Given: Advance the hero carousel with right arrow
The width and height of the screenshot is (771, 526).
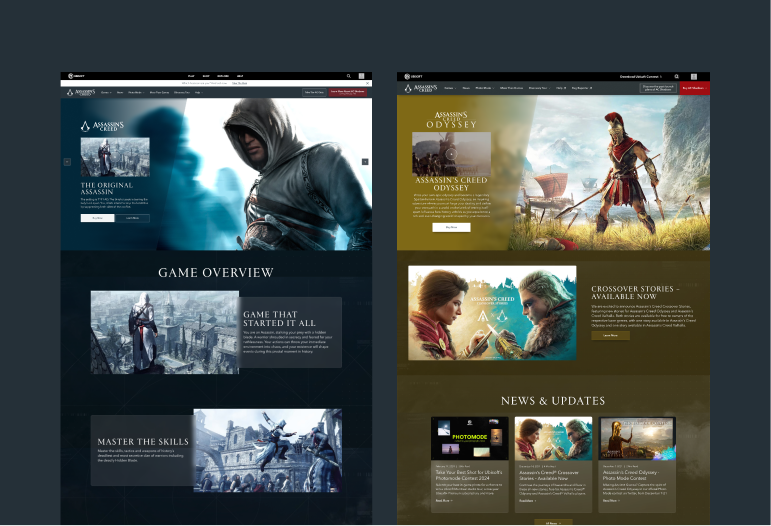Looking at the screenshot, I should [x=365, y=161].
